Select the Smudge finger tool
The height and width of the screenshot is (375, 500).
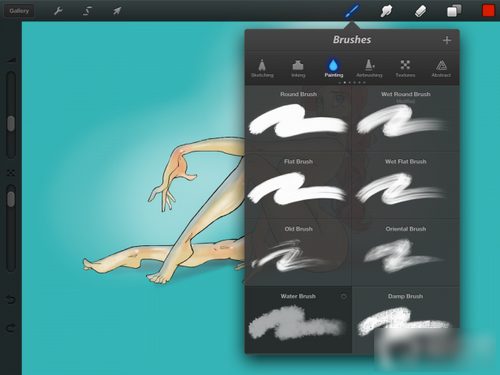(x=386, y=11)
